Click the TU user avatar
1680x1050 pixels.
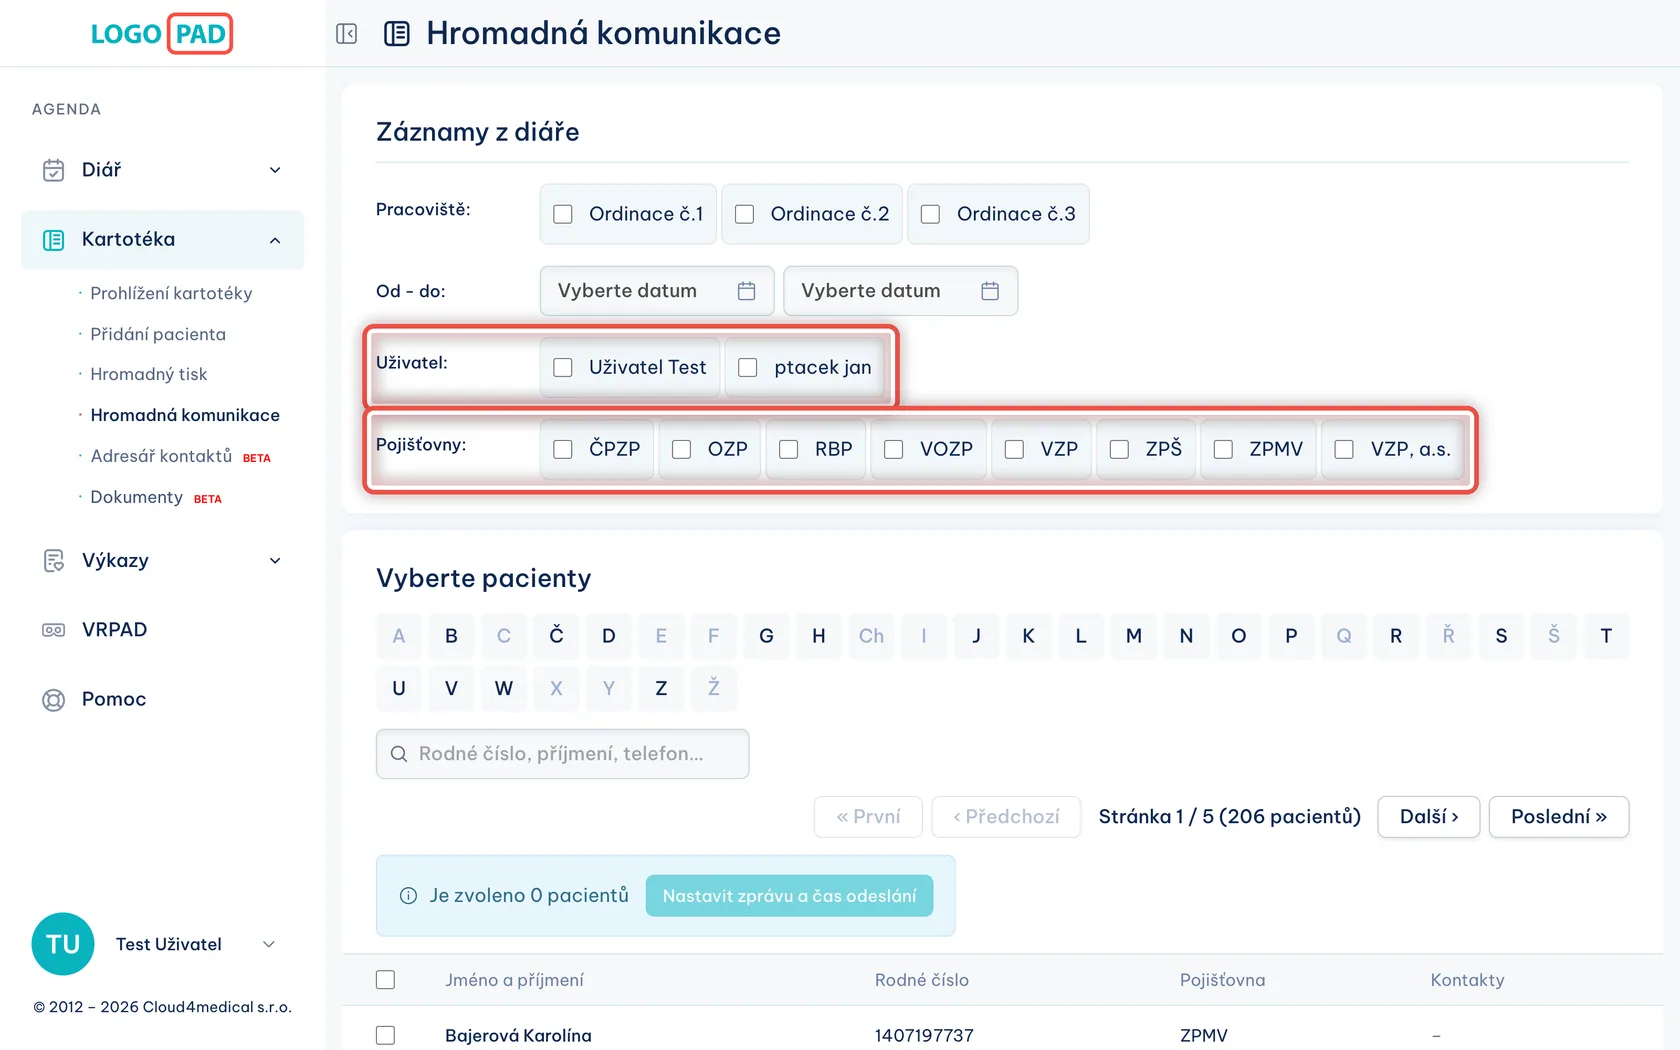point(63,944)
